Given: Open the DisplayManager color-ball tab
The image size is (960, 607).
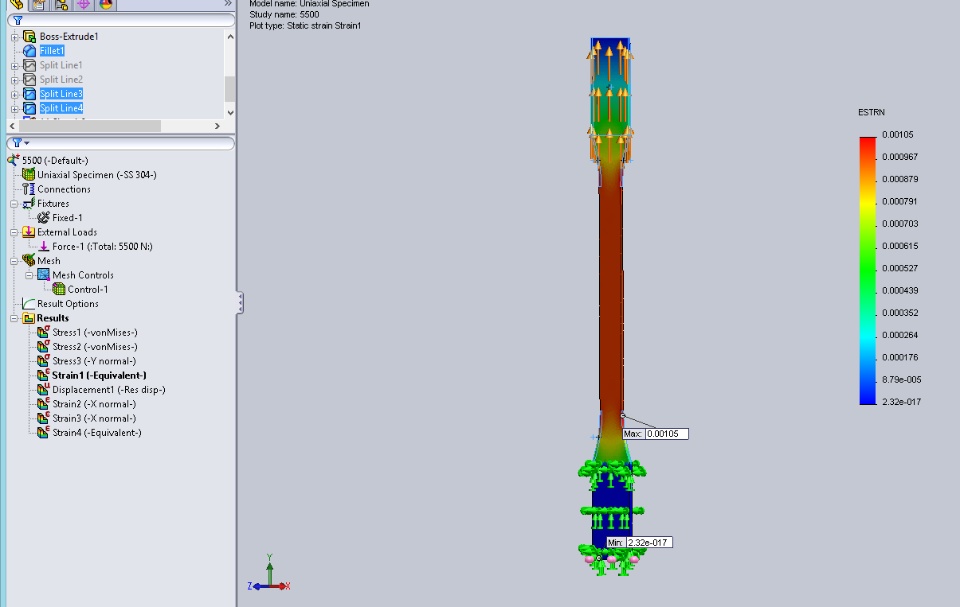Looking at the screenshot, I should pyautogui.click(x=106, y=4).
